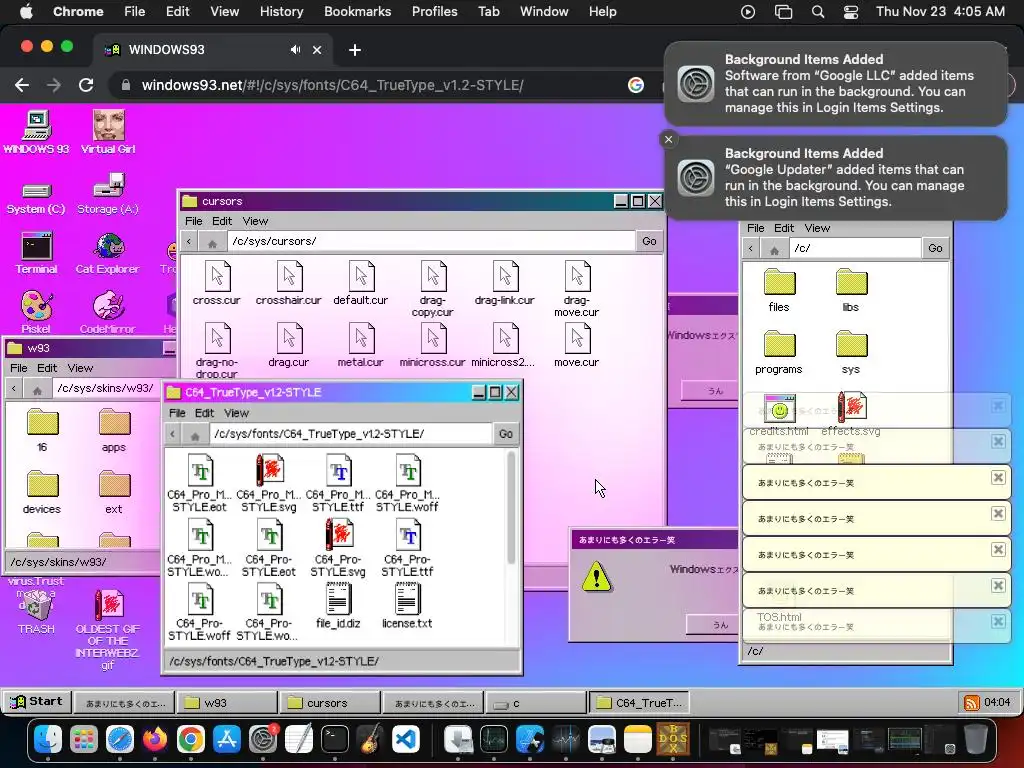Go back in /c/ window
Image resolution: width=1024 pixels, height=768 pixels.
[750, 248]
